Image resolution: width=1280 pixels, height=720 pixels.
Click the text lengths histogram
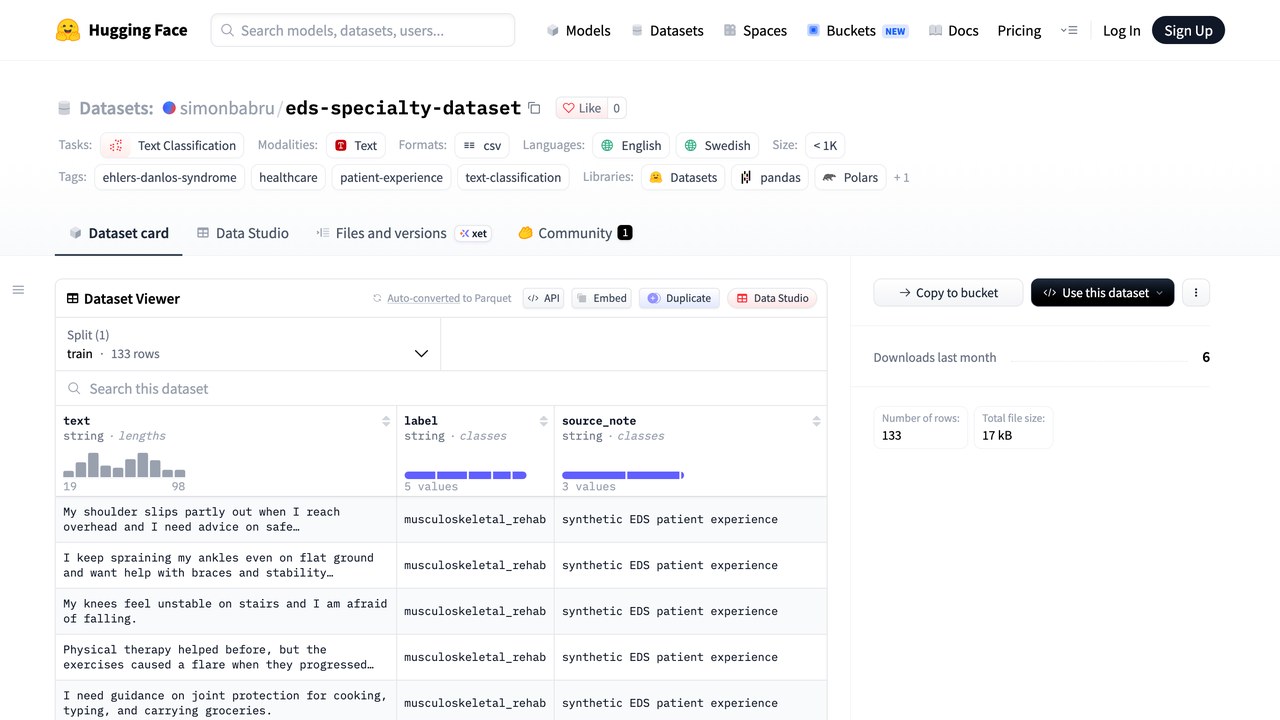click(124, 465)
